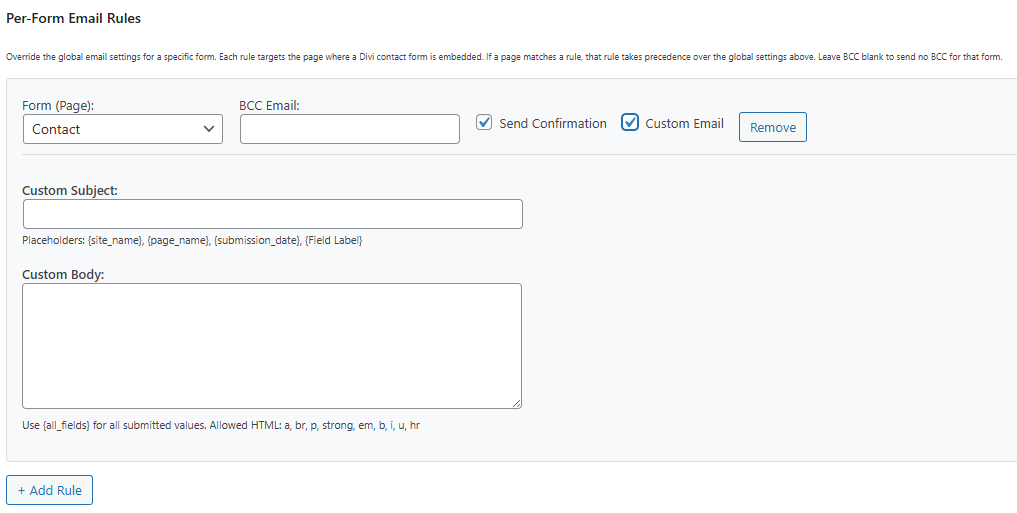Click the {all_fields} allowed HTML hint text
The width and height of the screenshot is (1017, 513).
(x=221, y=426)
